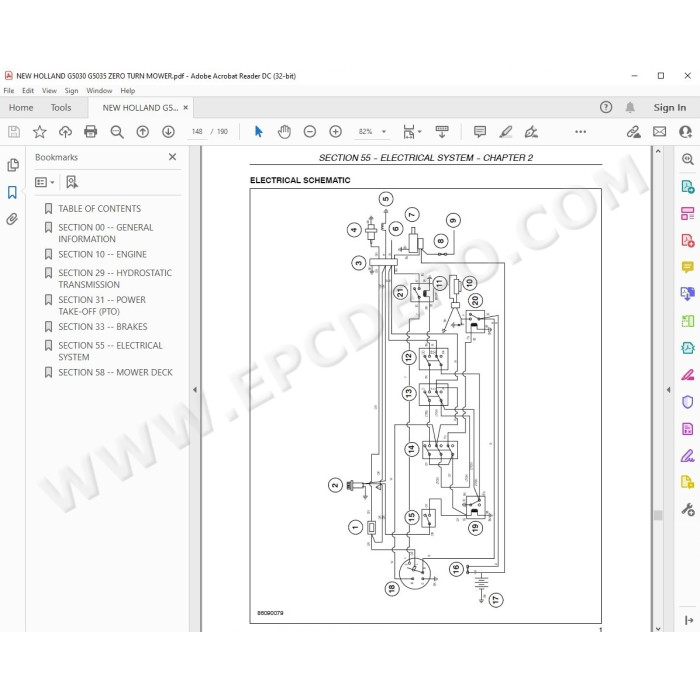The width and height of the screenshot is (700, 700).
Task: Open the attachments paperclip panel
Action: tap(12, 219)
